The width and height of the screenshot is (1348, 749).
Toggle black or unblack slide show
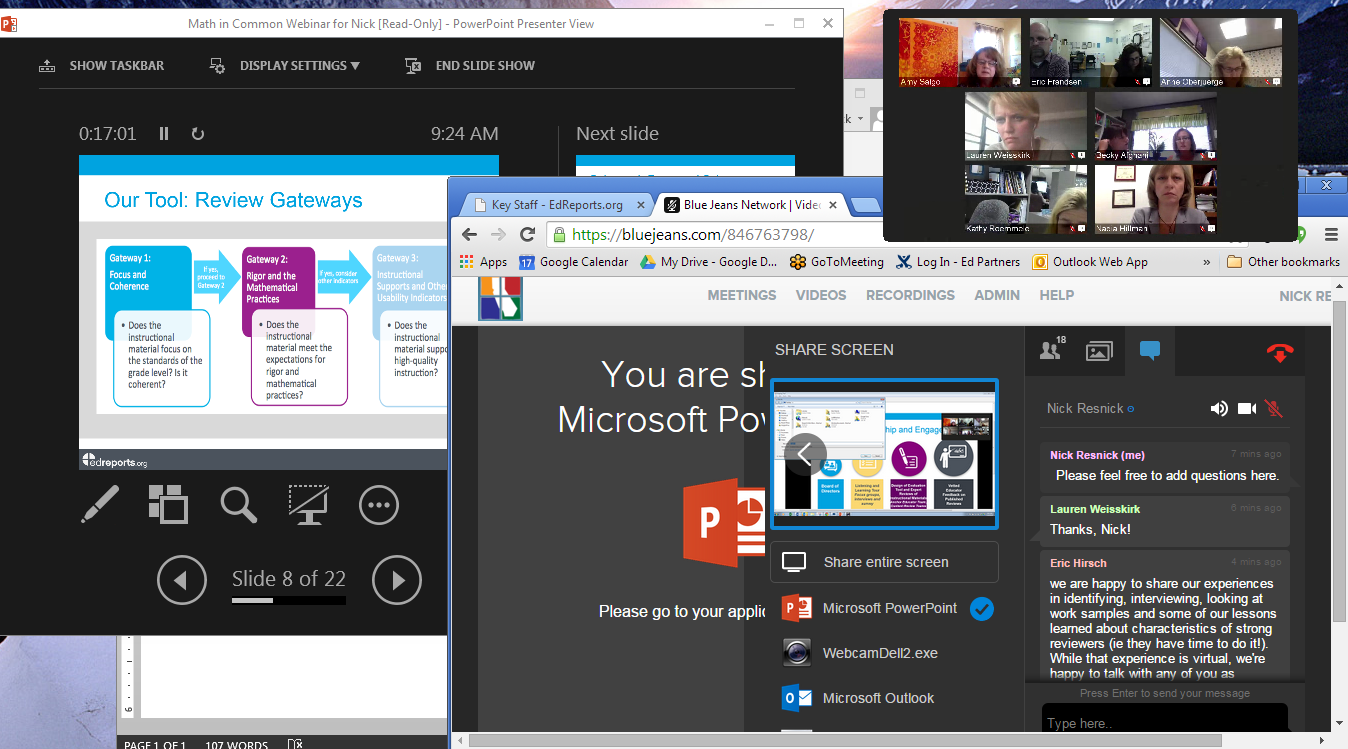[309, 505]
